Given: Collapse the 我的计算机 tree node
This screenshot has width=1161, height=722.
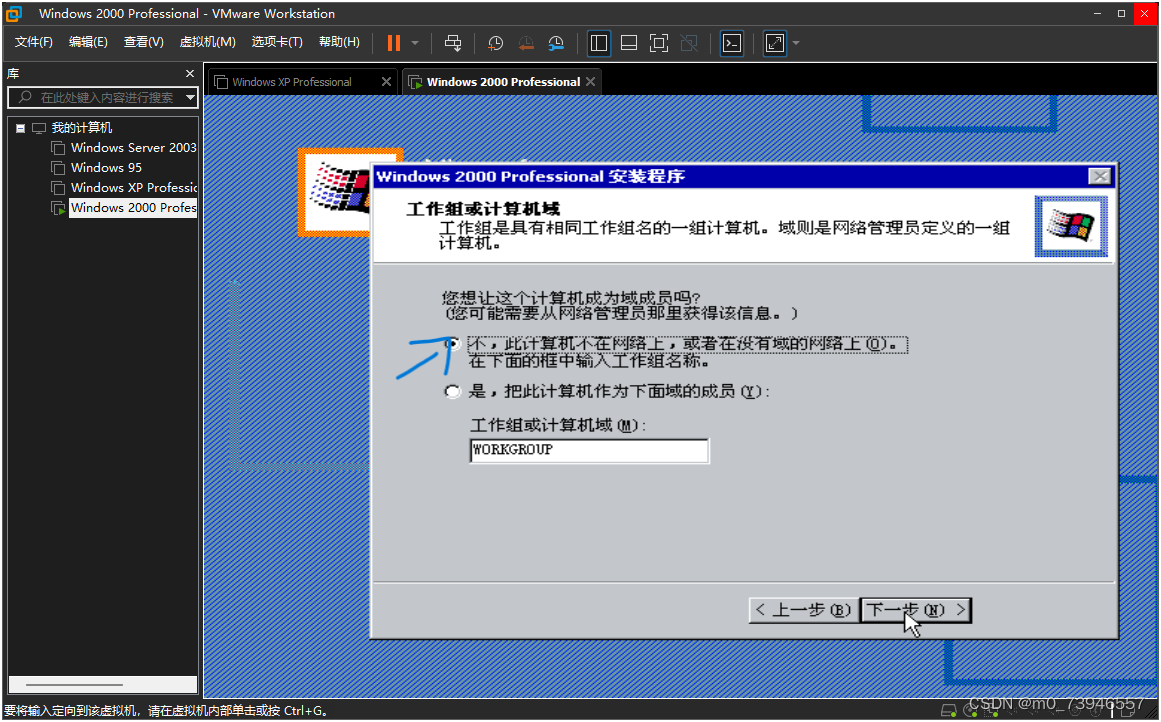Looking at the screenshot, I should (21, 128).
